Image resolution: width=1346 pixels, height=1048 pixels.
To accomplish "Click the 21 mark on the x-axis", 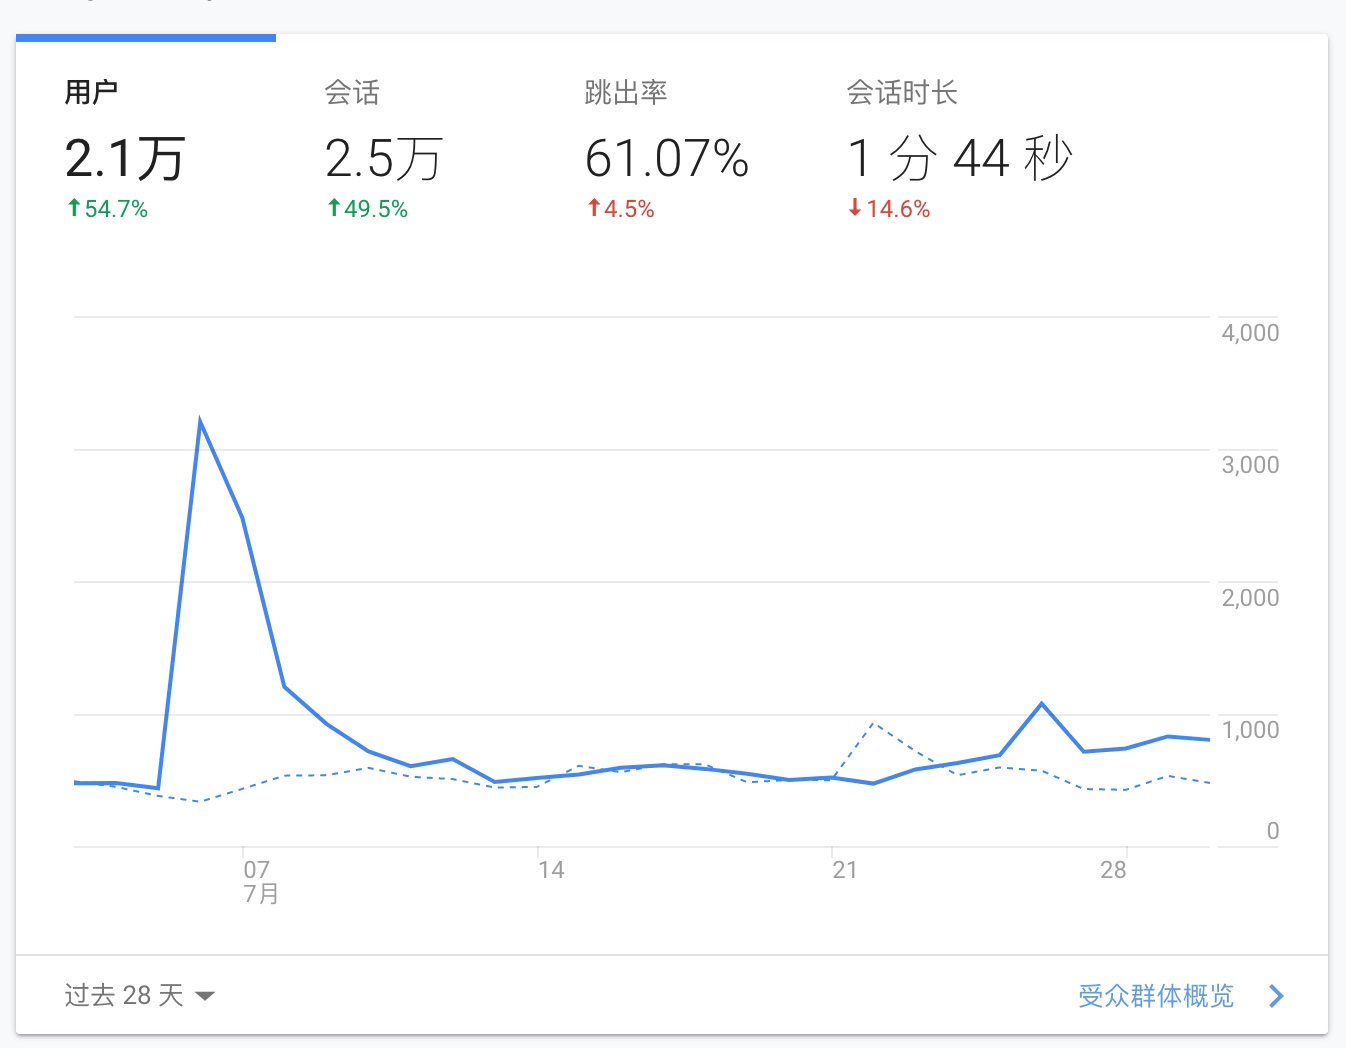I will pyautogui.click(x=845, y=869).
